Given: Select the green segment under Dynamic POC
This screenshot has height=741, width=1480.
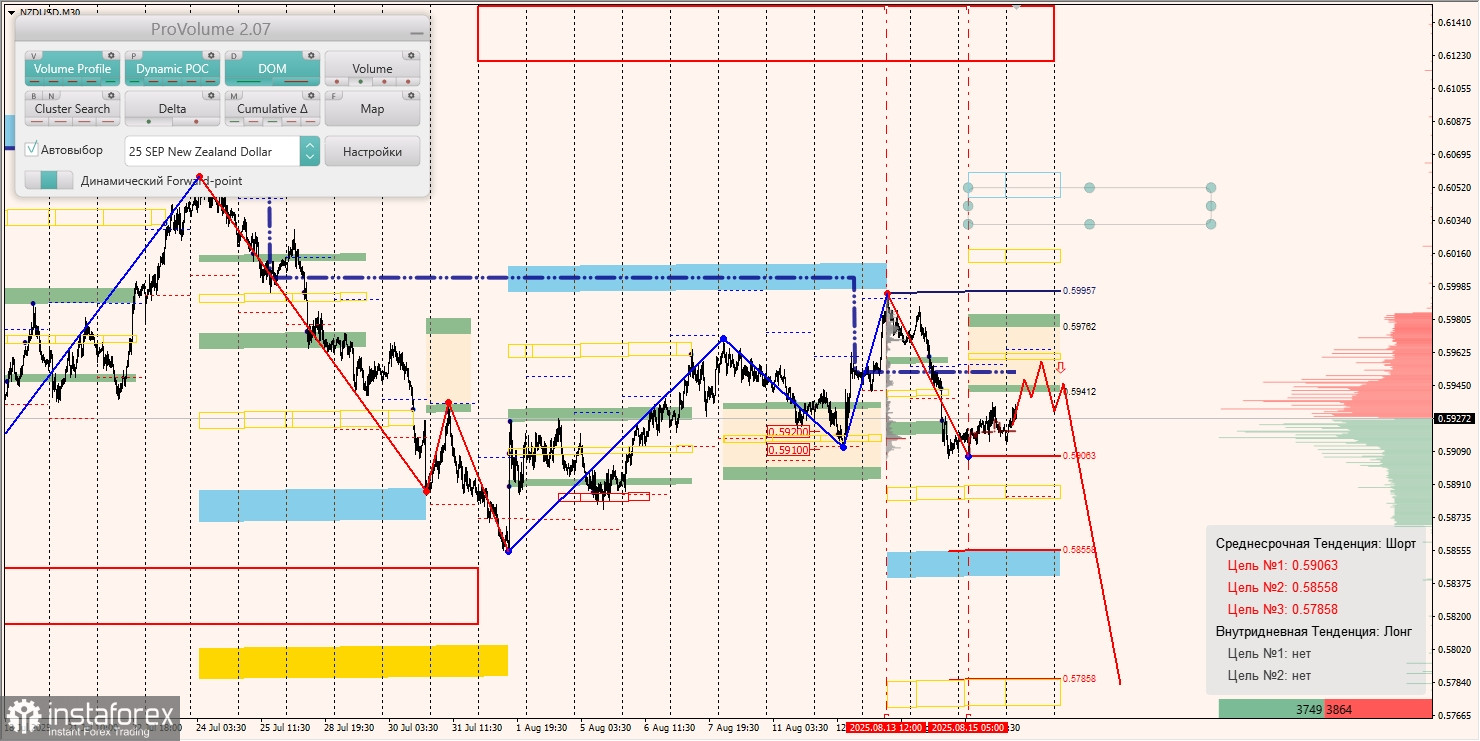Looking at the screenshot, I should [x=134, y=81].
